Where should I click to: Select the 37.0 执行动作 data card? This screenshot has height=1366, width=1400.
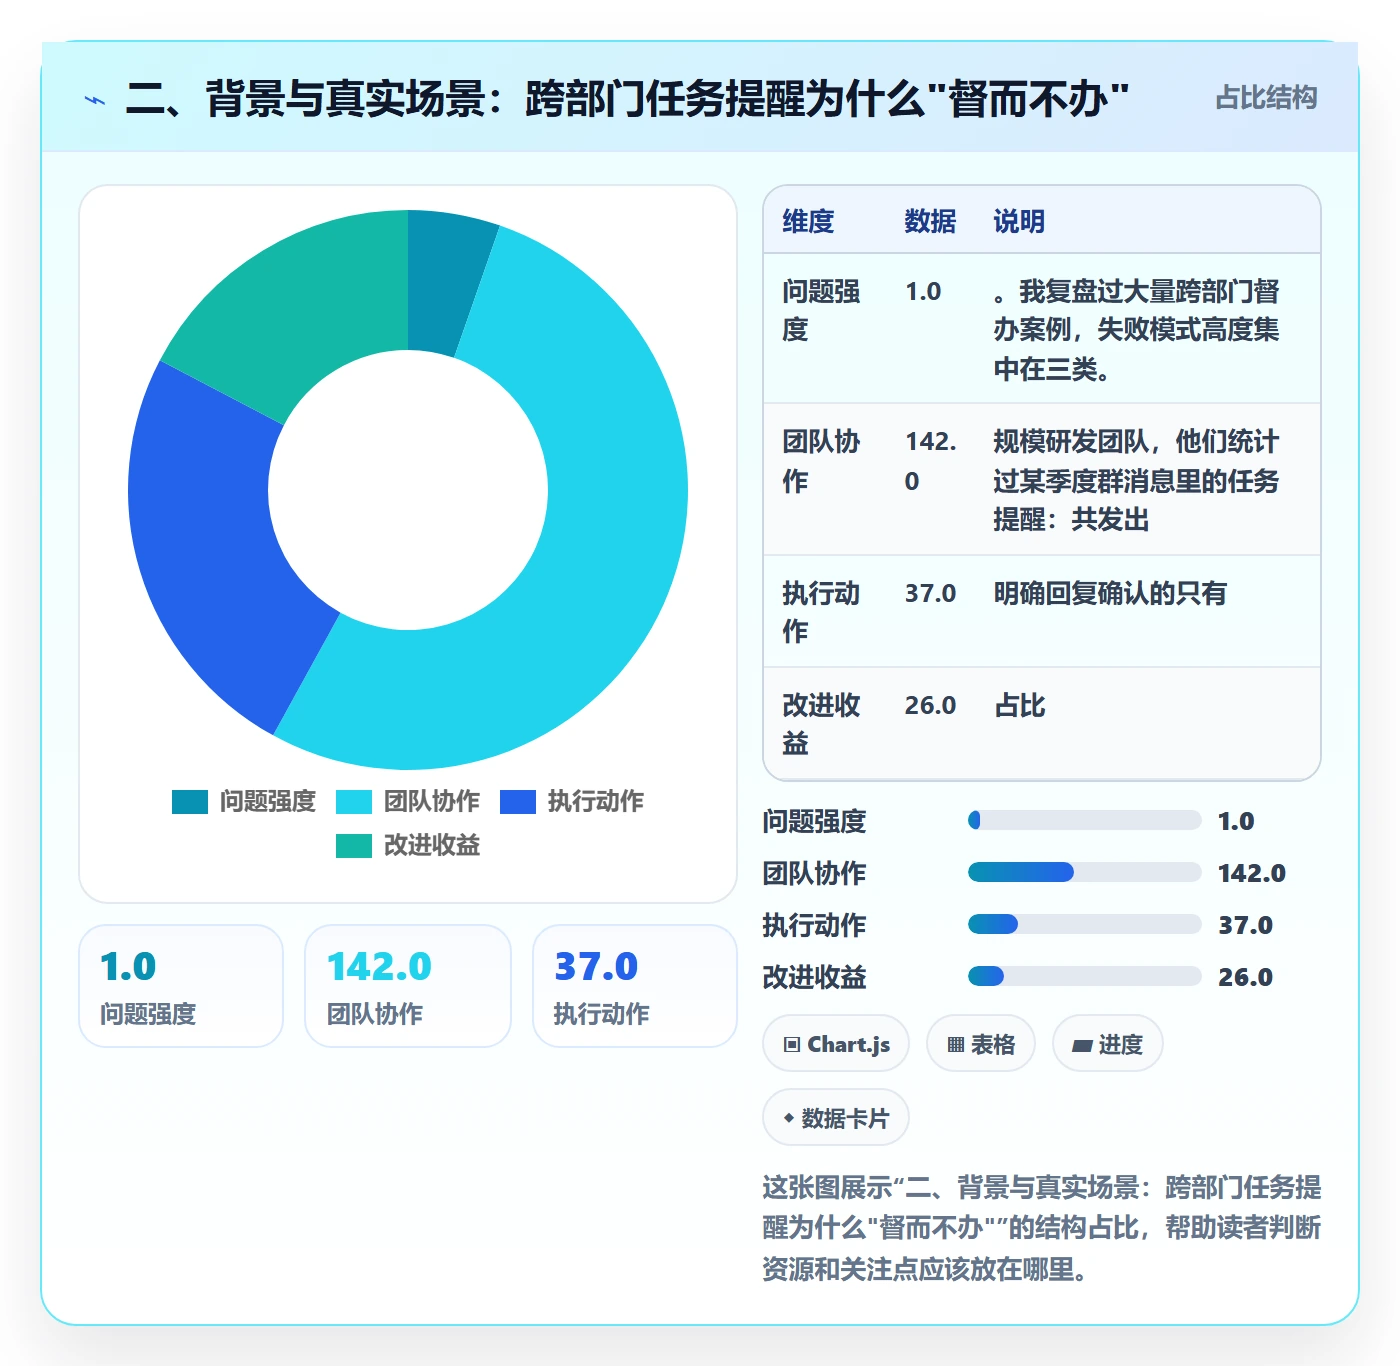click(x=635, y=986)
